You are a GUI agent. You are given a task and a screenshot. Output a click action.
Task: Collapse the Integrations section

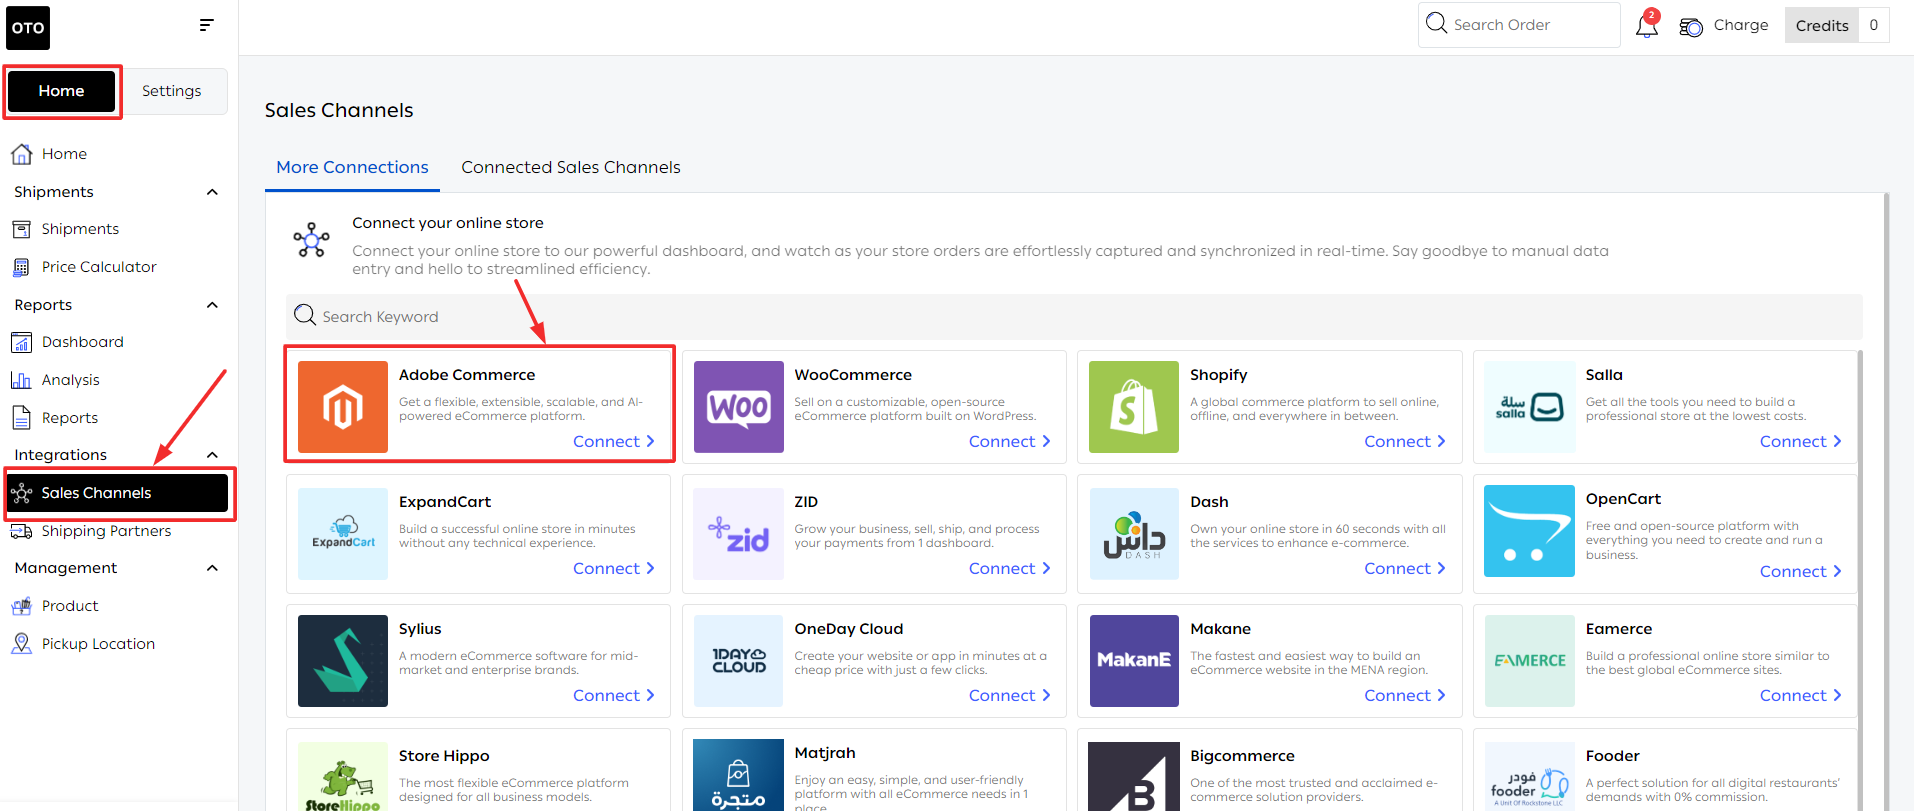click(x=212, y=455)
